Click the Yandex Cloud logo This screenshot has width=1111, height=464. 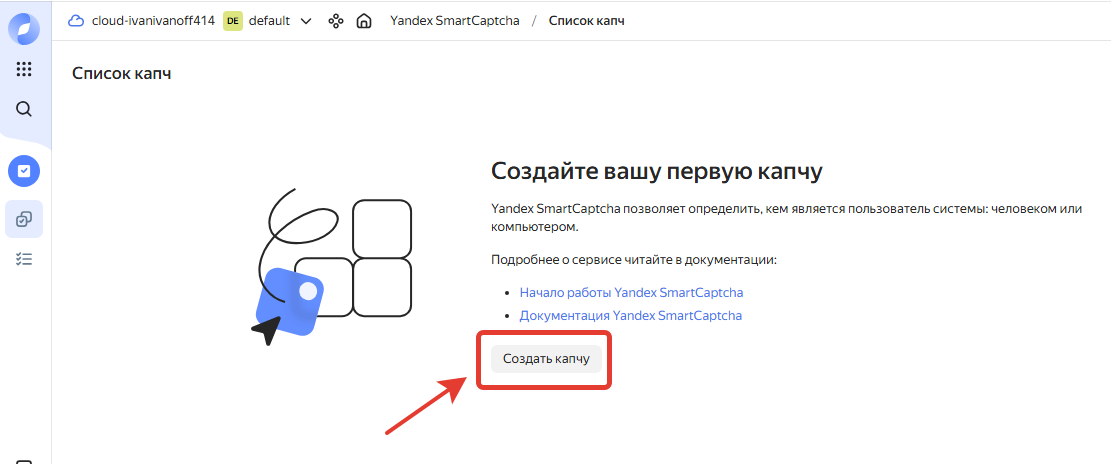click(24, 29)
